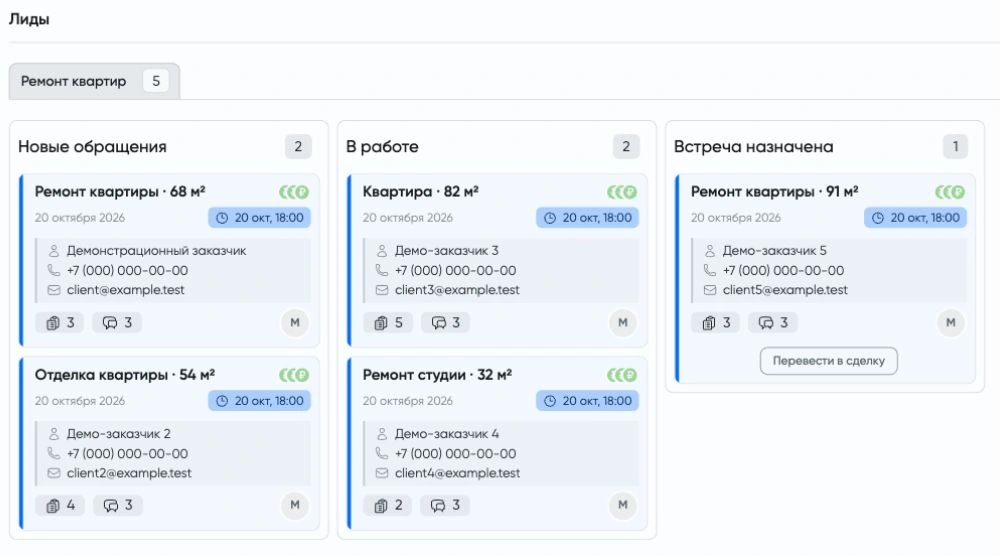
Task: Click the В работе column title
Action: point(382,147)
